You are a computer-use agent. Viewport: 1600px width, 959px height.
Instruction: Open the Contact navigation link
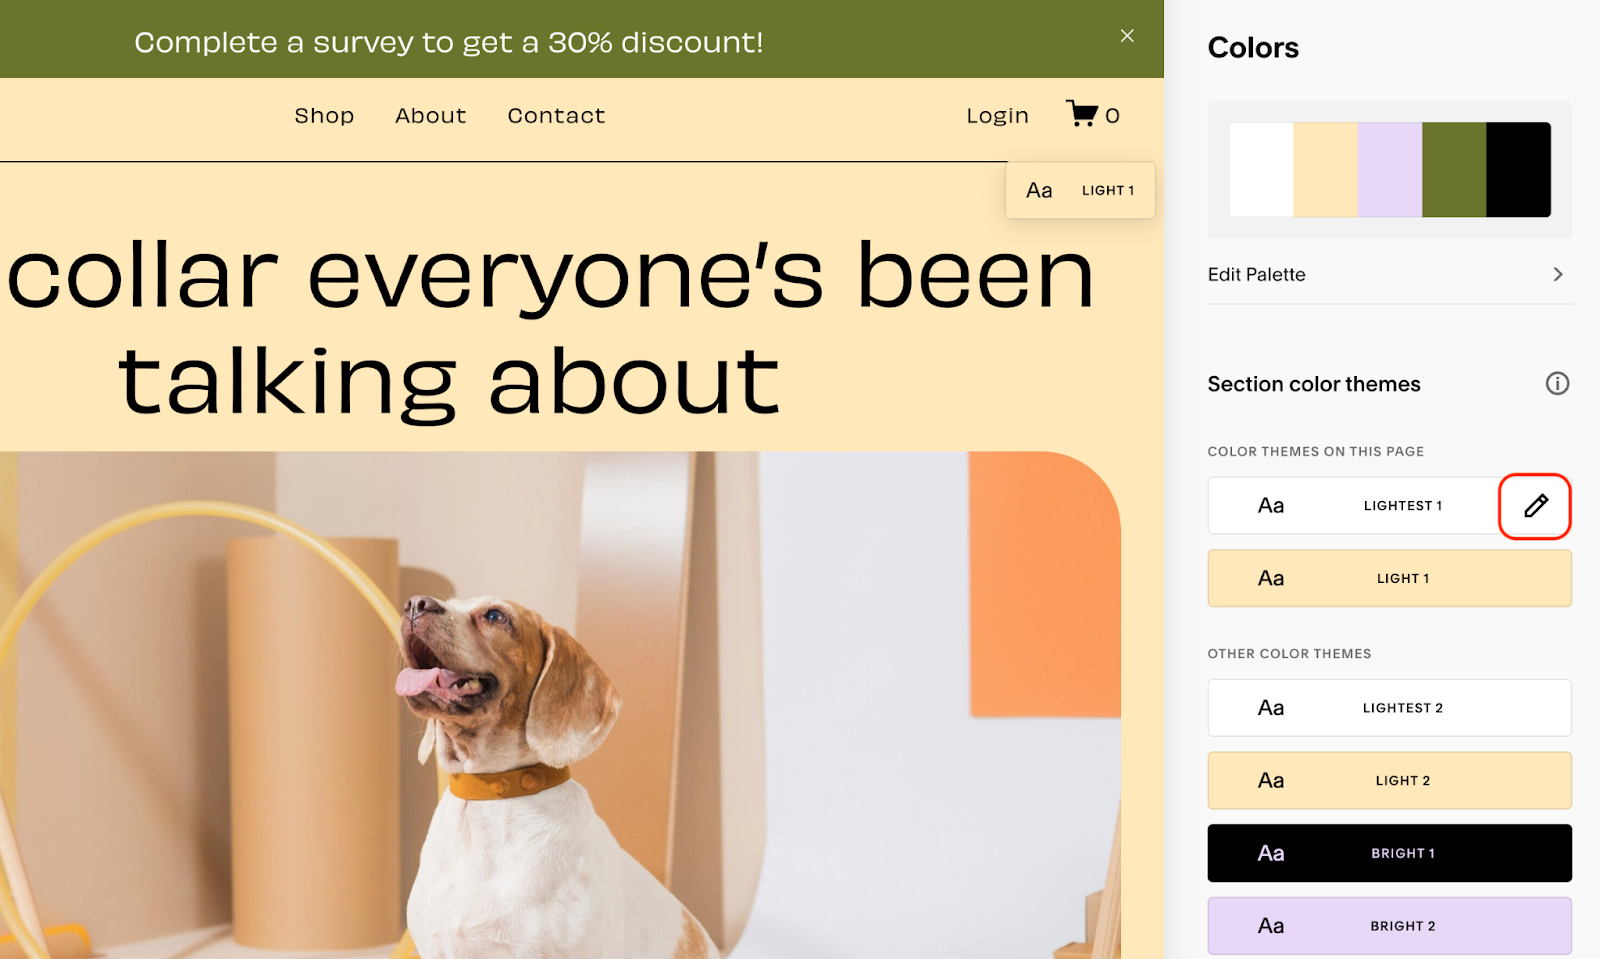pyautogui.click(x=556, y=116)
